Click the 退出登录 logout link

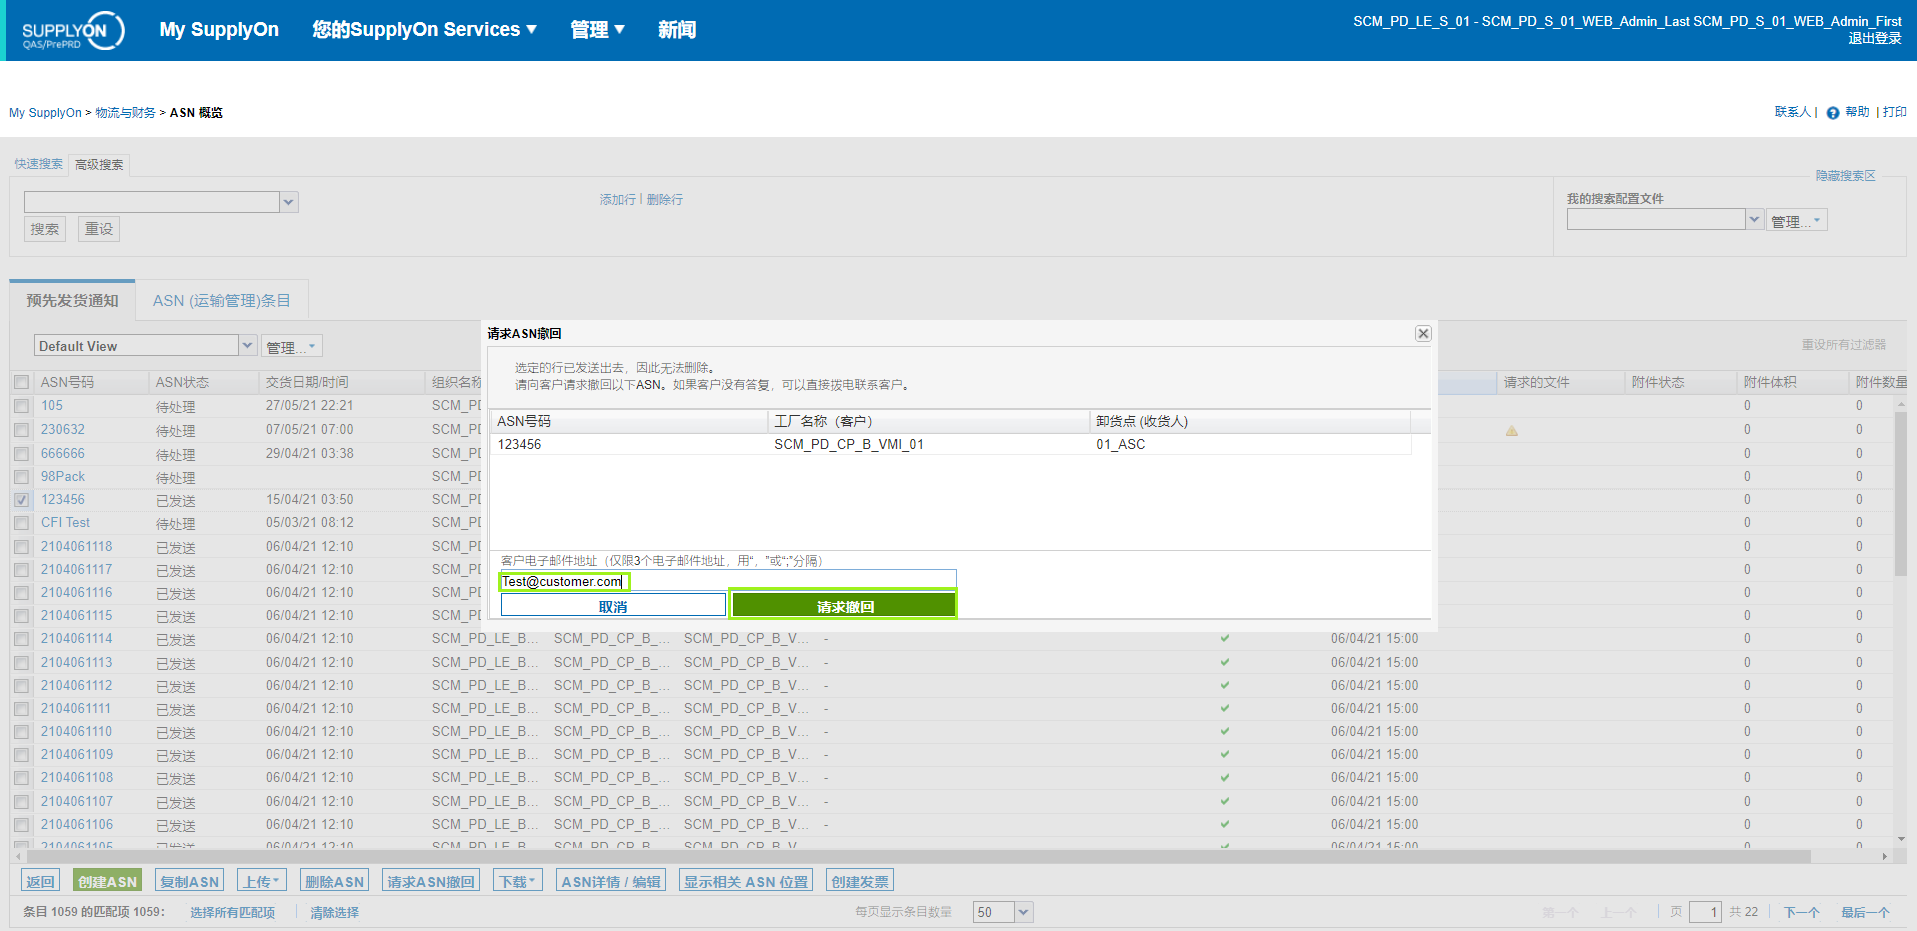coord(1874,38)
